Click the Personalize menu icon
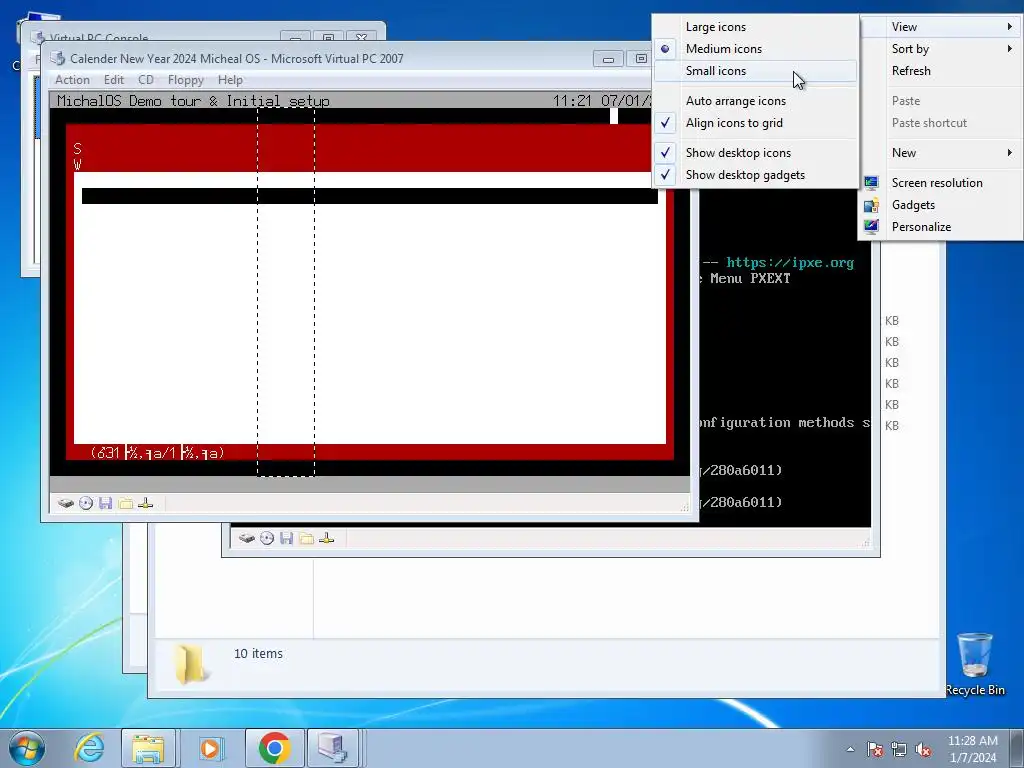Viewport: 1024px width, 768px height. point(871,227)
